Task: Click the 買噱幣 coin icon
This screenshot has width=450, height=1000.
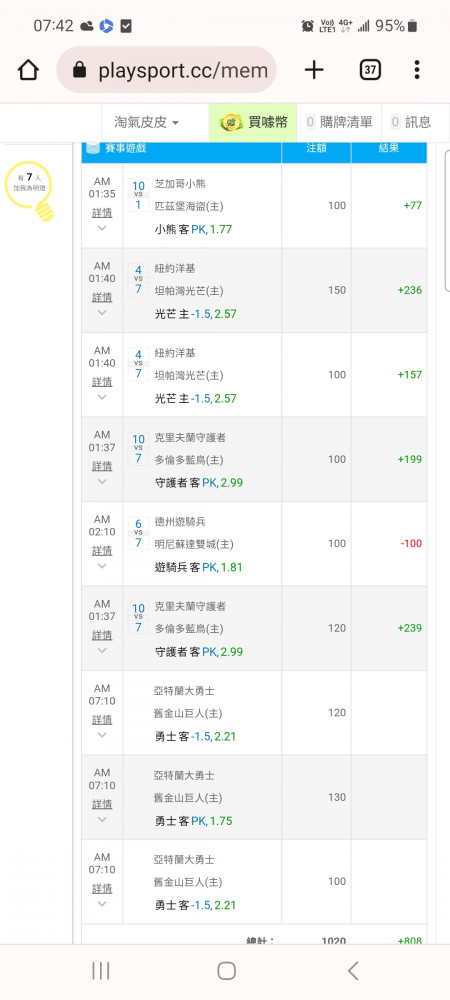Action: [x=232, y=122]
